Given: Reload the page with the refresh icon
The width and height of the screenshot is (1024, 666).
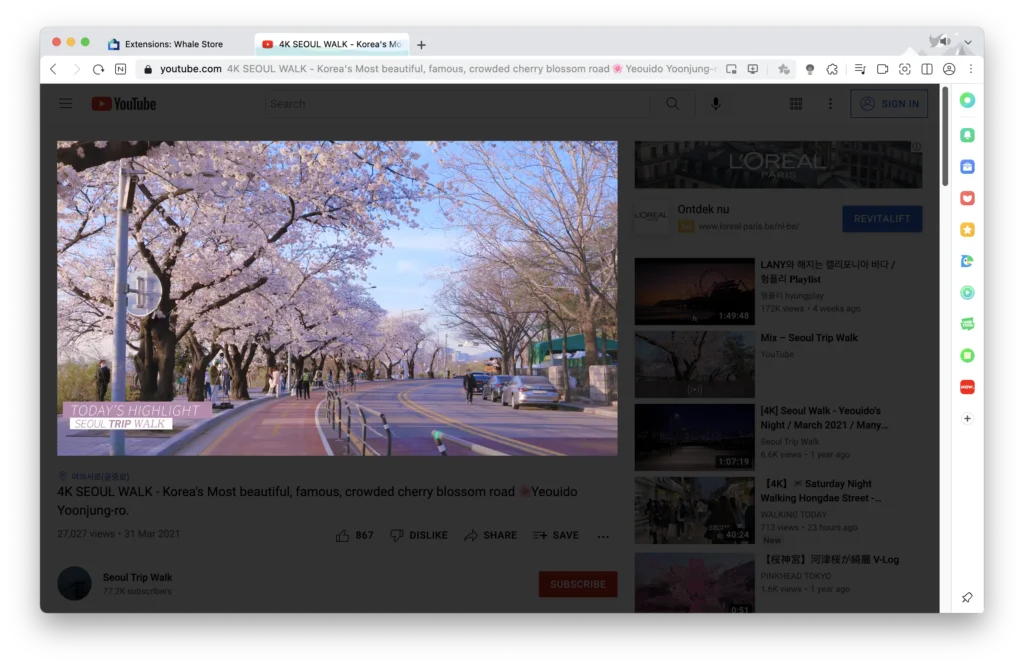Looking at the screenshot, I should [98, 69].
